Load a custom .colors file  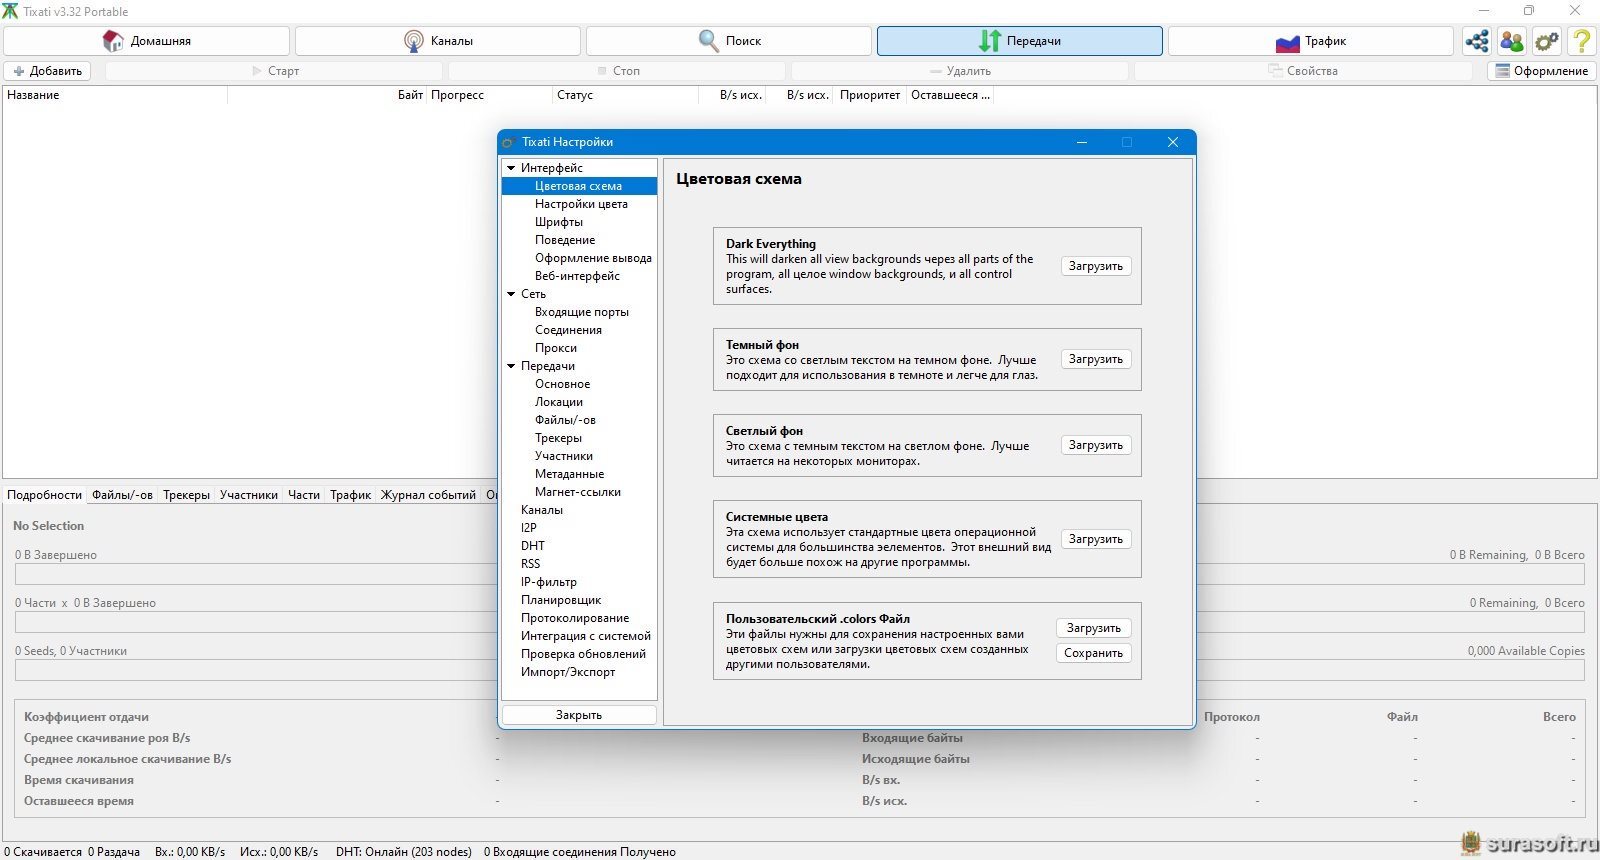(x=1094, y=628)
